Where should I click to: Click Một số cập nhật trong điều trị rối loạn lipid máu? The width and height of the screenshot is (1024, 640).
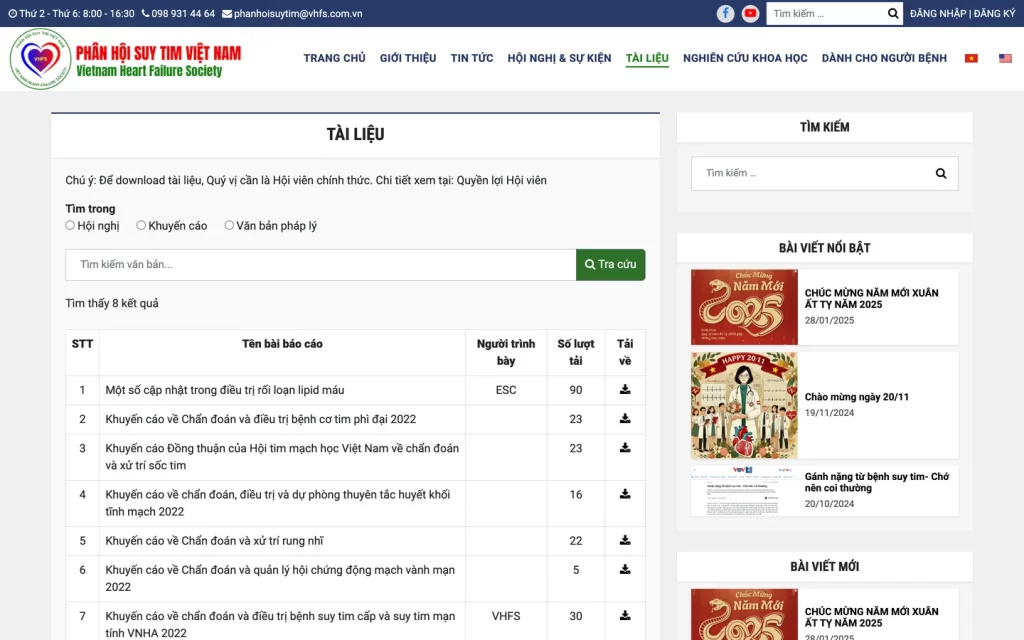pos(225,390)
